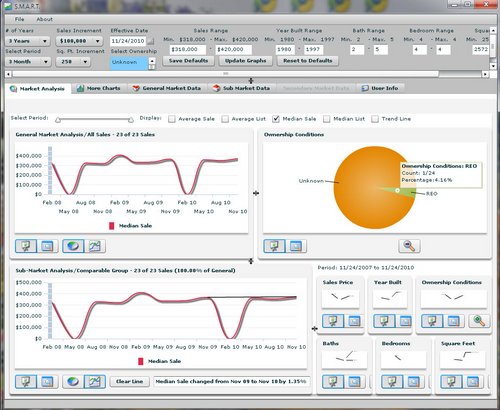The image size is (500, 410).
Task: Open the Select Period 3 Month dropdown
Action: coord(28,62)
